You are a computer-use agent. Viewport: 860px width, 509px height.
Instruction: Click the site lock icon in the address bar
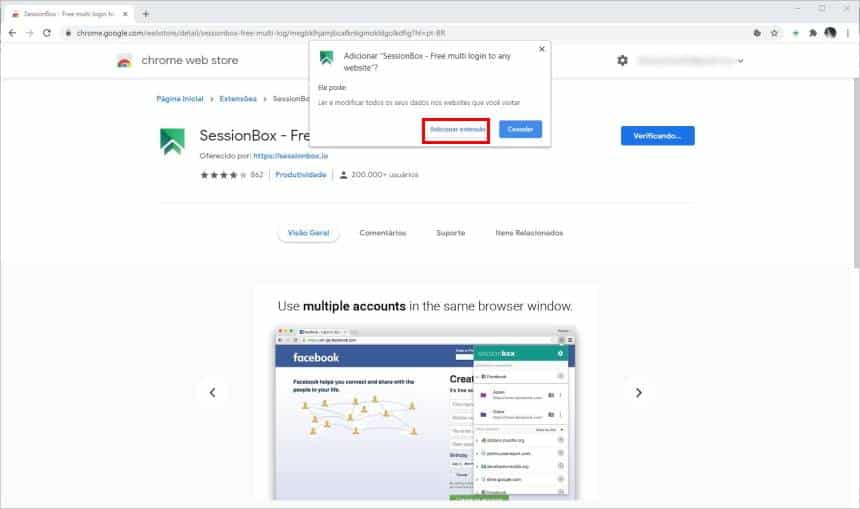(68, 33)
